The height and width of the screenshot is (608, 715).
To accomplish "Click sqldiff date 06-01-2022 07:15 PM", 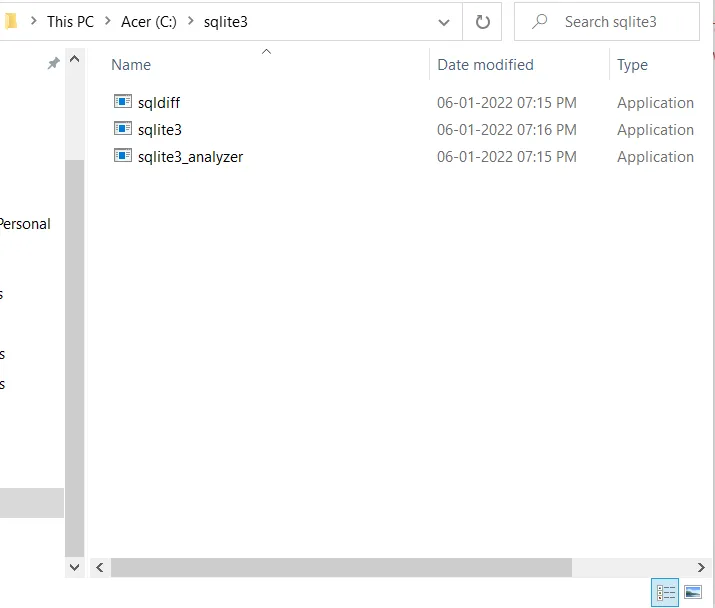I will tap(507, 103).
